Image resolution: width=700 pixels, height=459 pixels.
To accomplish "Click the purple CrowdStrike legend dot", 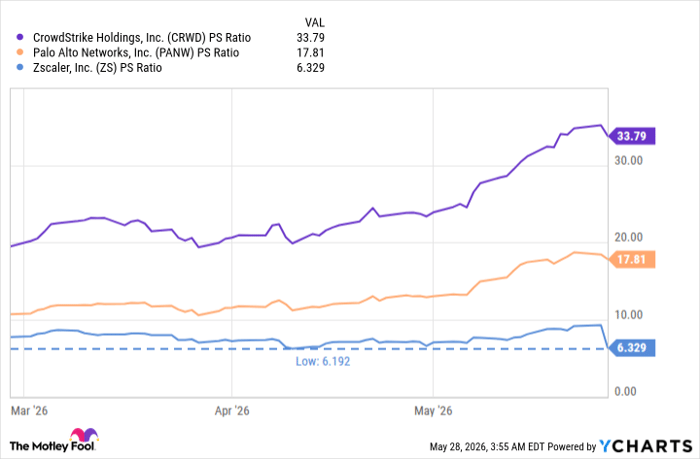I will point(20,38).
